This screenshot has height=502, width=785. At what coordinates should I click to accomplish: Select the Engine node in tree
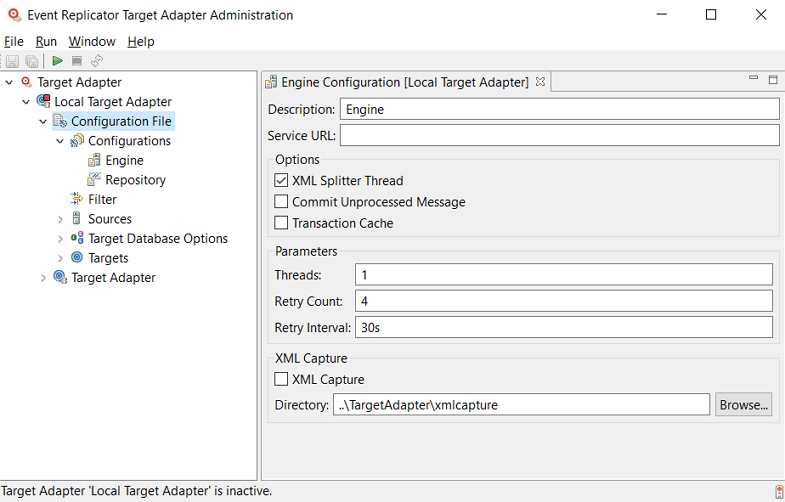[124, 160]
